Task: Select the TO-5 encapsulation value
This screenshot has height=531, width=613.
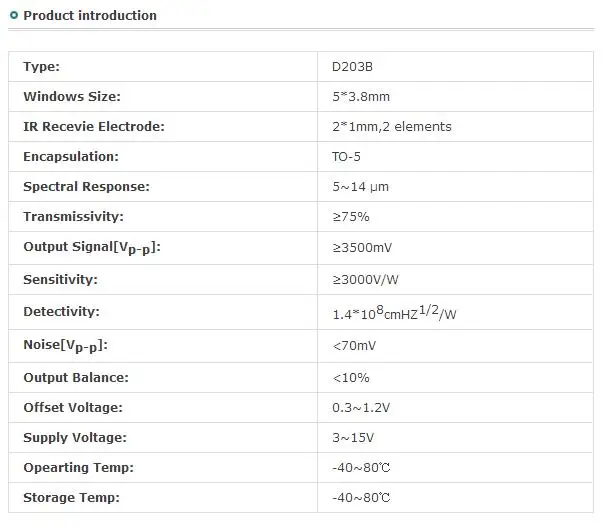Action: (346, 157)
